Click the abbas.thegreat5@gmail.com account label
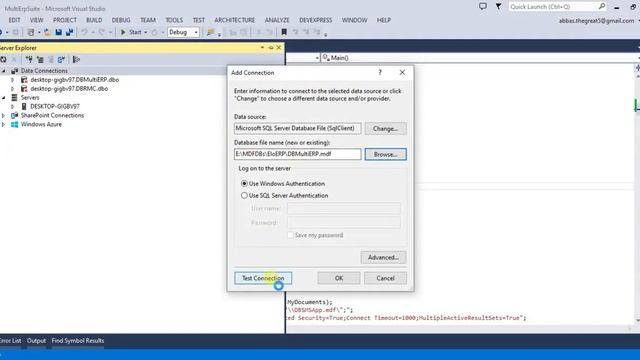The width and height of the screenshot is (640, 360). coord(596,20)
